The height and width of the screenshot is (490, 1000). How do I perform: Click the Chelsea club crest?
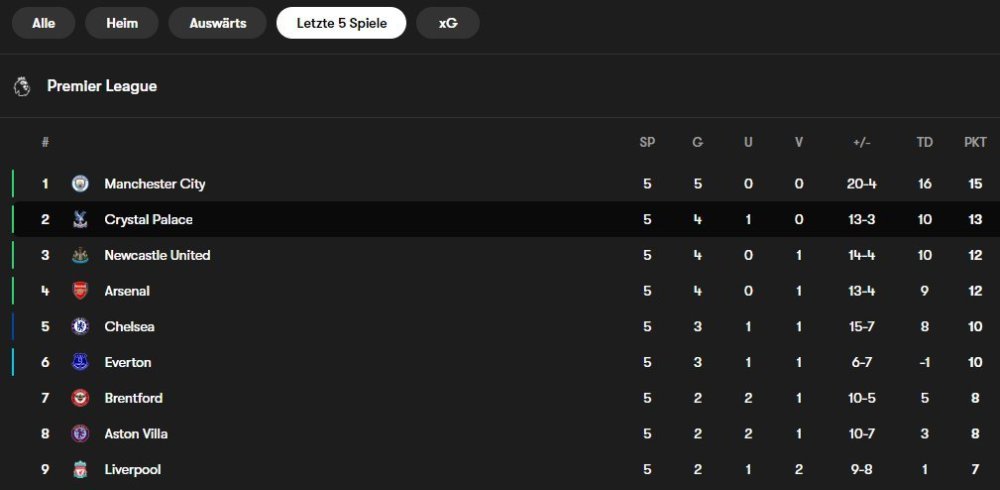[80, 326]
